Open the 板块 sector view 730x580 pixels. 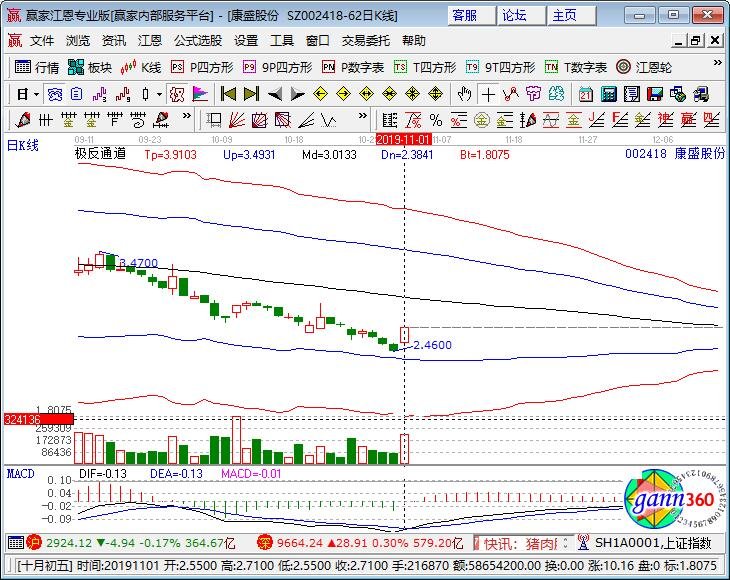pyautogui.click(x=89, y=67)
